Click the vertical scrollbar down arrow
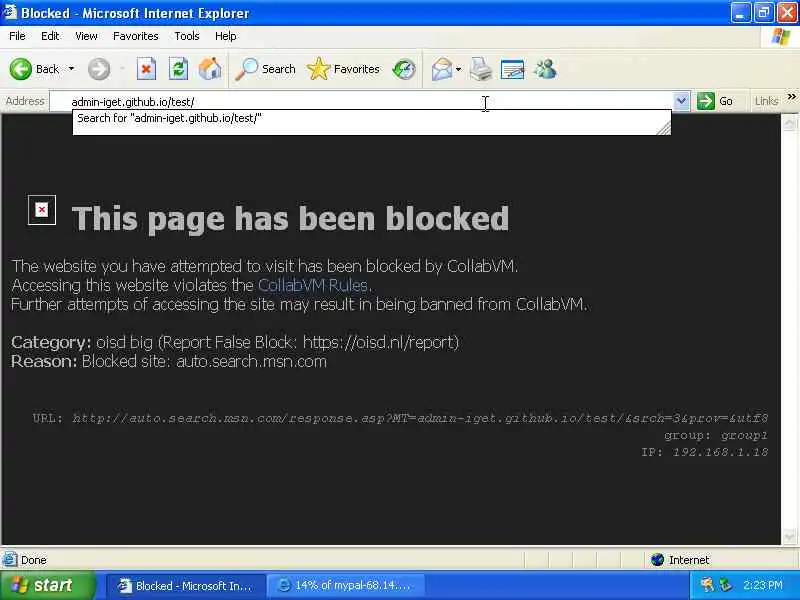This screenshot has height=600, width=800. pos(789,537)
